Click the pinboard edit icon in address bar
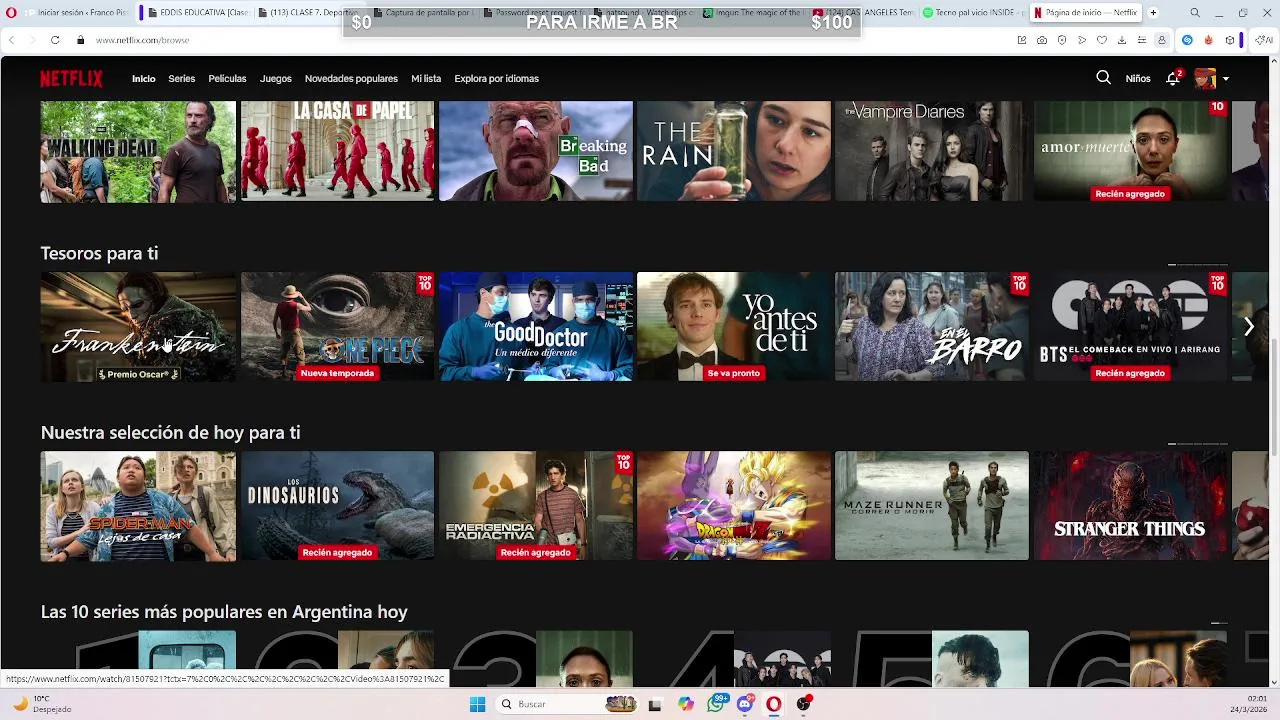1280x720 pixels. click(1022, 40)
